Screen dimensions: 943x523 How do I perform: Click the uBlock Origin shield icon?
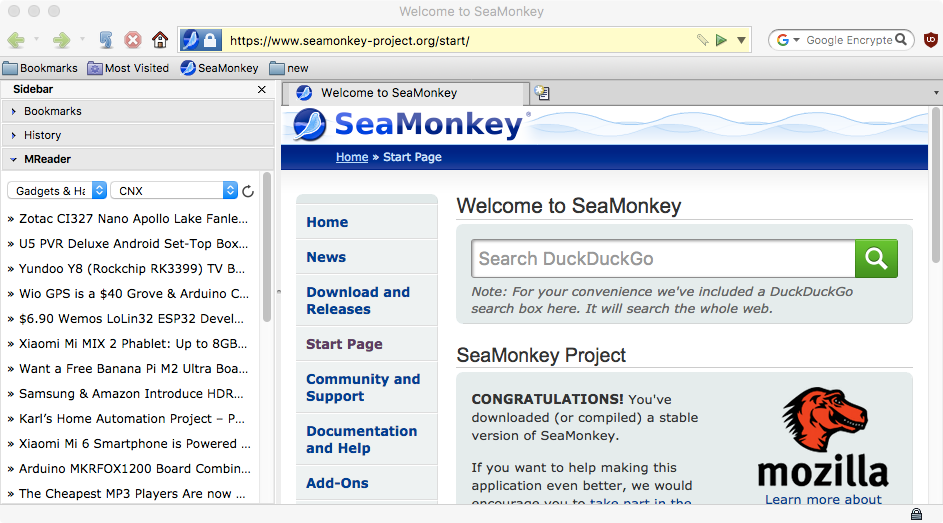pyautogui.click(x=930, y=40)
